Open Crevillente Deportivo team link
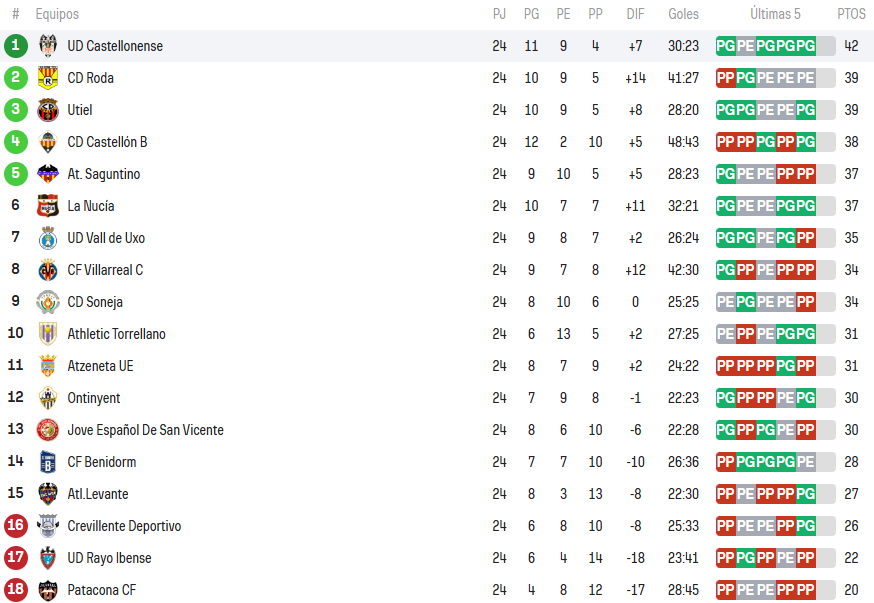The width and height of the screenshot is (874, 603). [124, 526]
